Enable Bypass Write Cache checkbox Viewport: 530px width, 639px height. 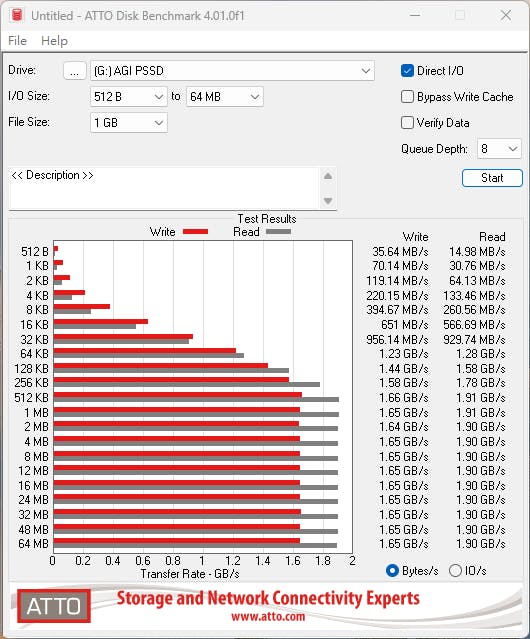pyautogui.click(x=407, y=97)
